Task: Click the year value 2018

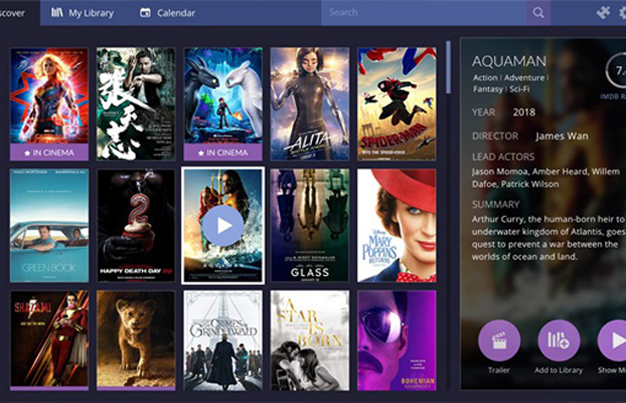Action: tap(524, 113)
